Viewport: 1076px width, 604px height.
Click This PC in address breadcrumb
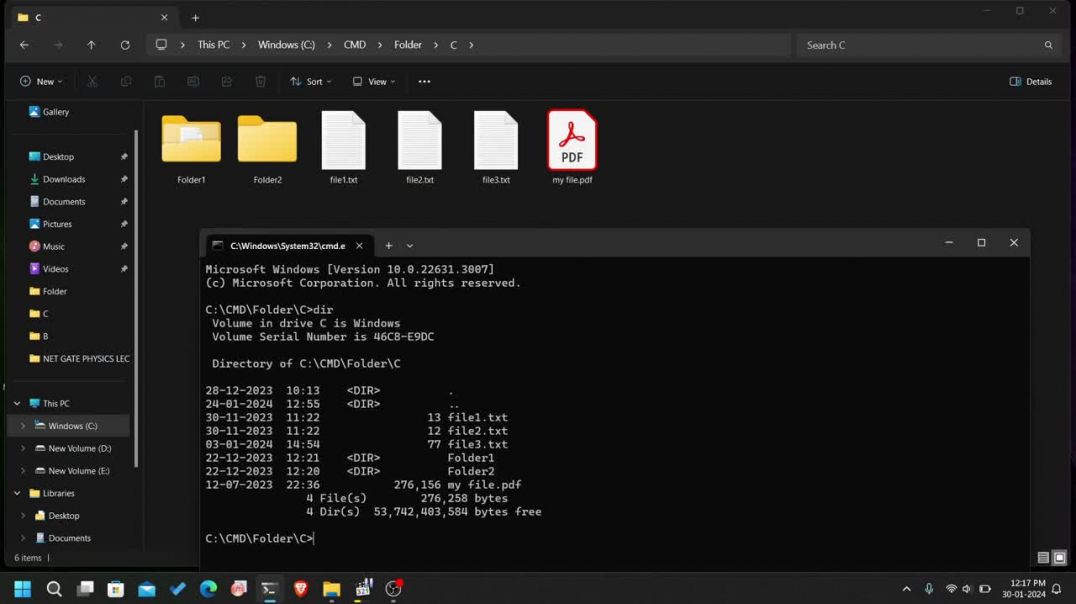point(213,45)
